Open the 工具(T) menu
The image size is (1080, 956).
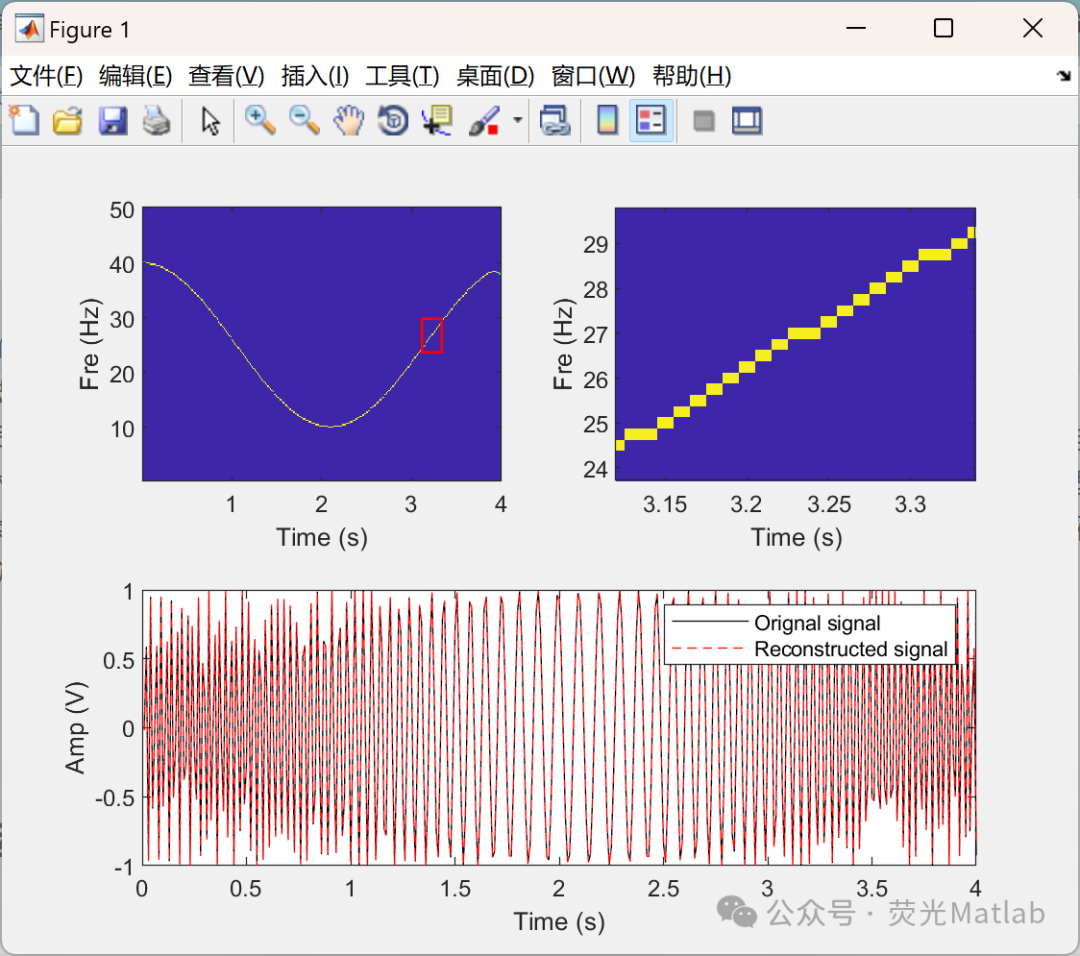pos(402,76)
